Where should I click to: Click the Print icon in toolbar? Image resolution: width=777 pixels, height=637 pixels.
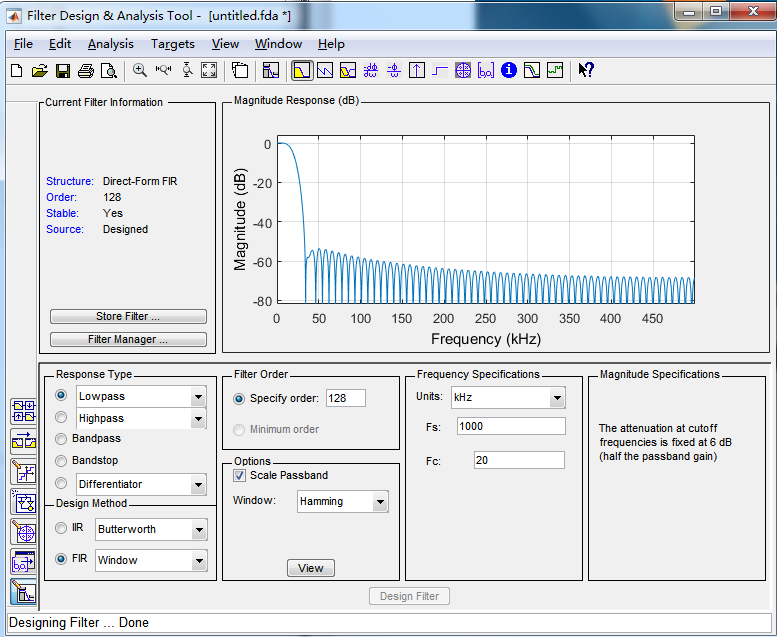tap(86, 70)
